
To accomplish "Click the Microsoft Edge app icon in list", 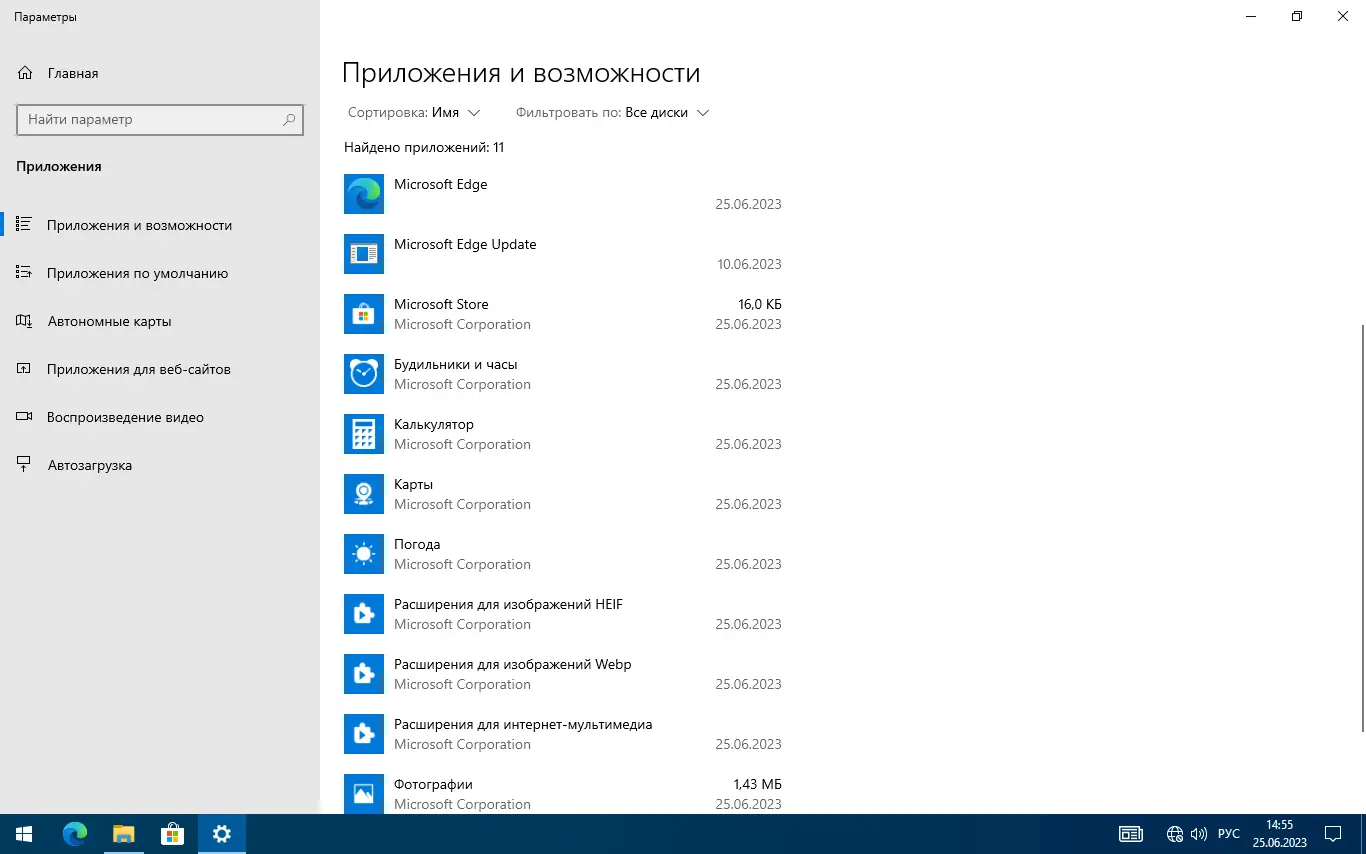I will tap(364, 194).
